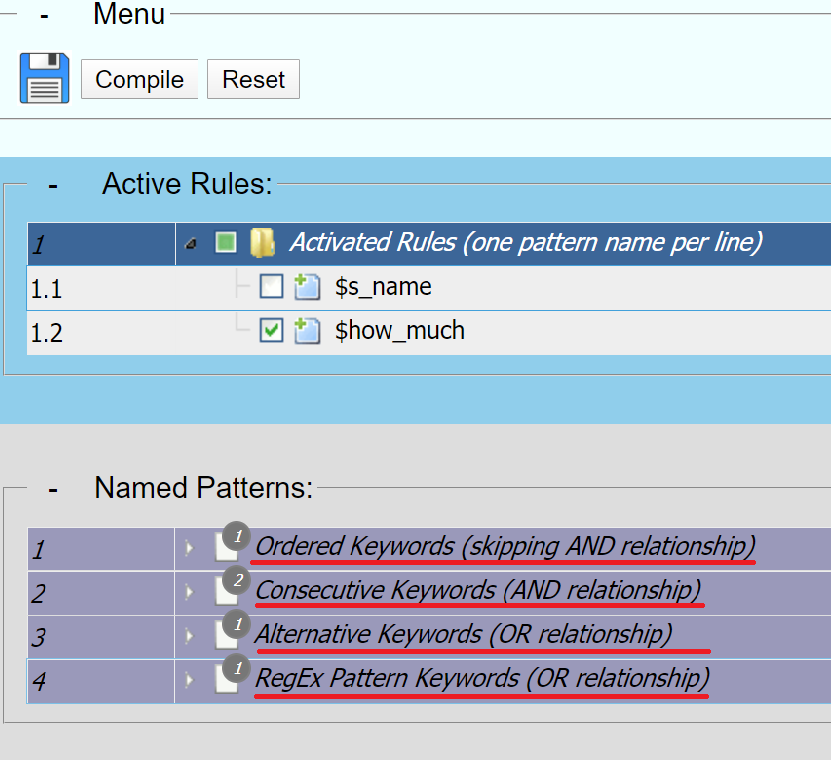Click the document icon for Consecutive Keywords
Screen dimensions: 831x760
(x=227, y=591)
